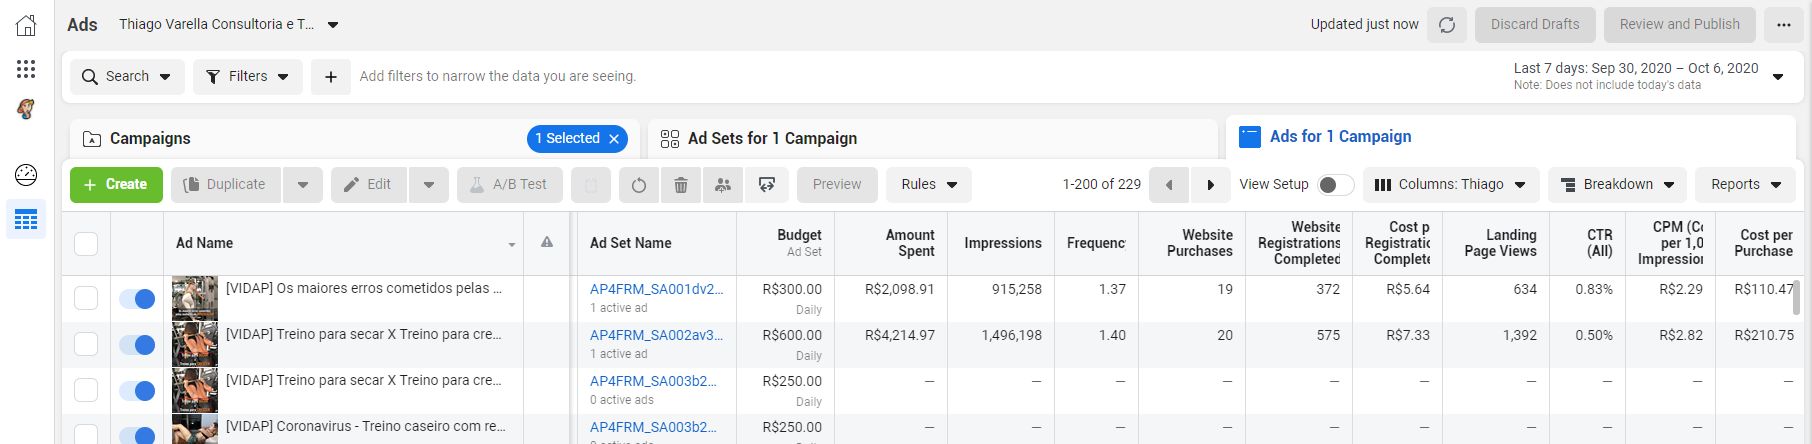This screenshot has width=1812, height=444.
Task: Open the date range selector dropdown
Action: point(1777,76)
